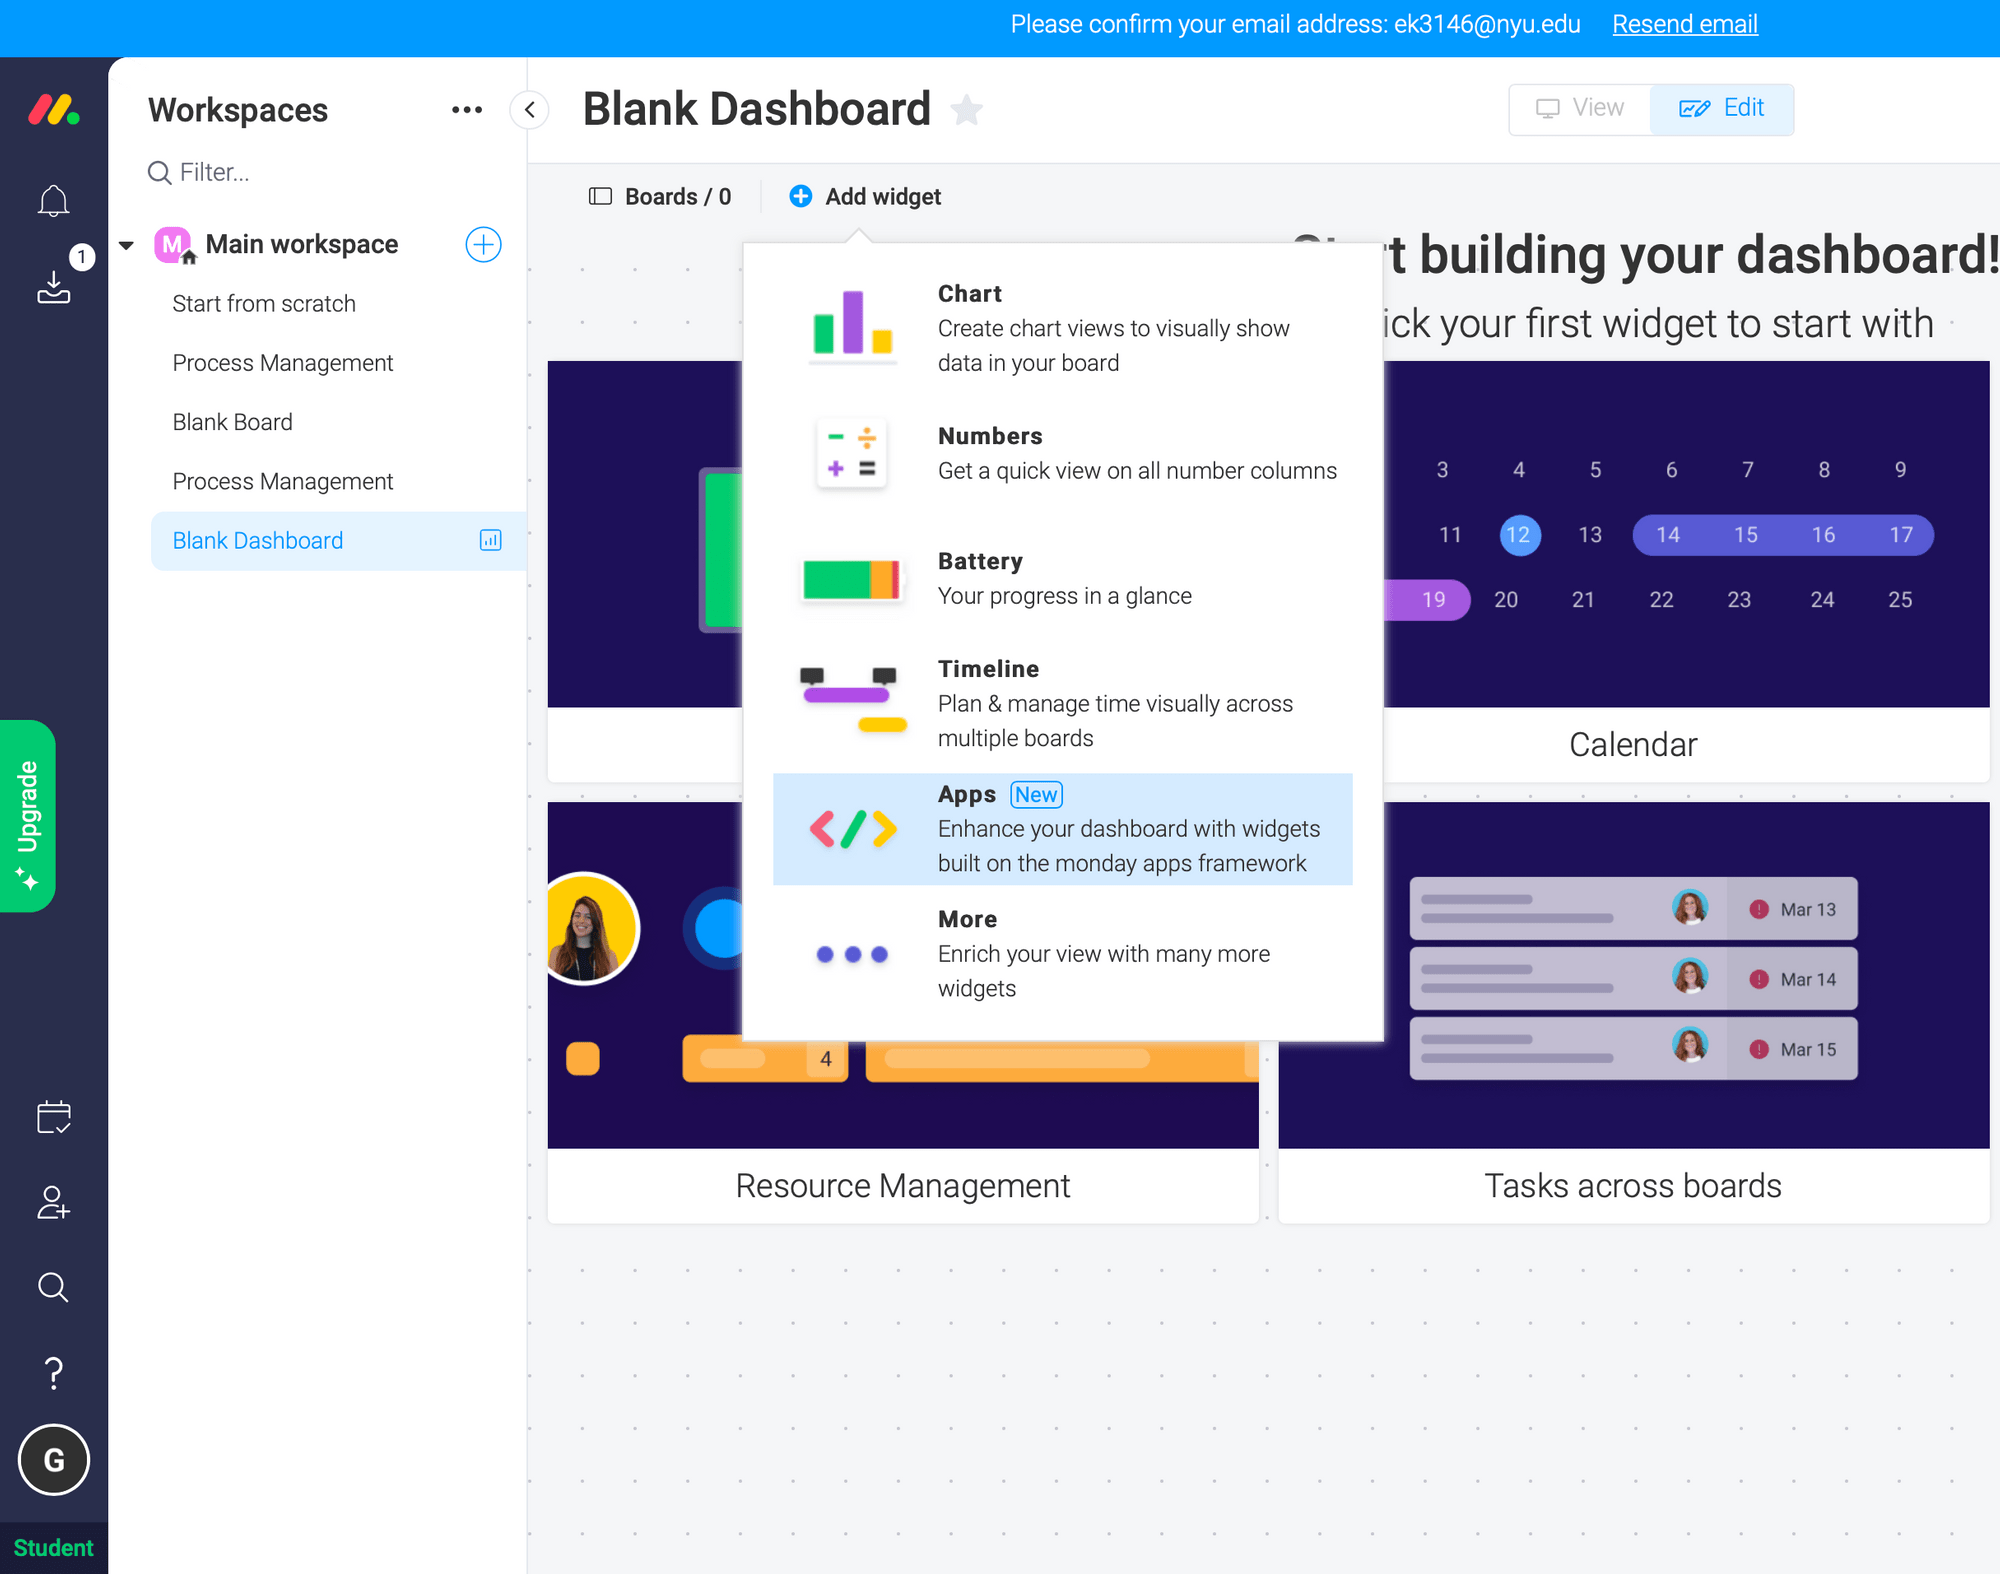Click the Resend email link

point(1684,24)
